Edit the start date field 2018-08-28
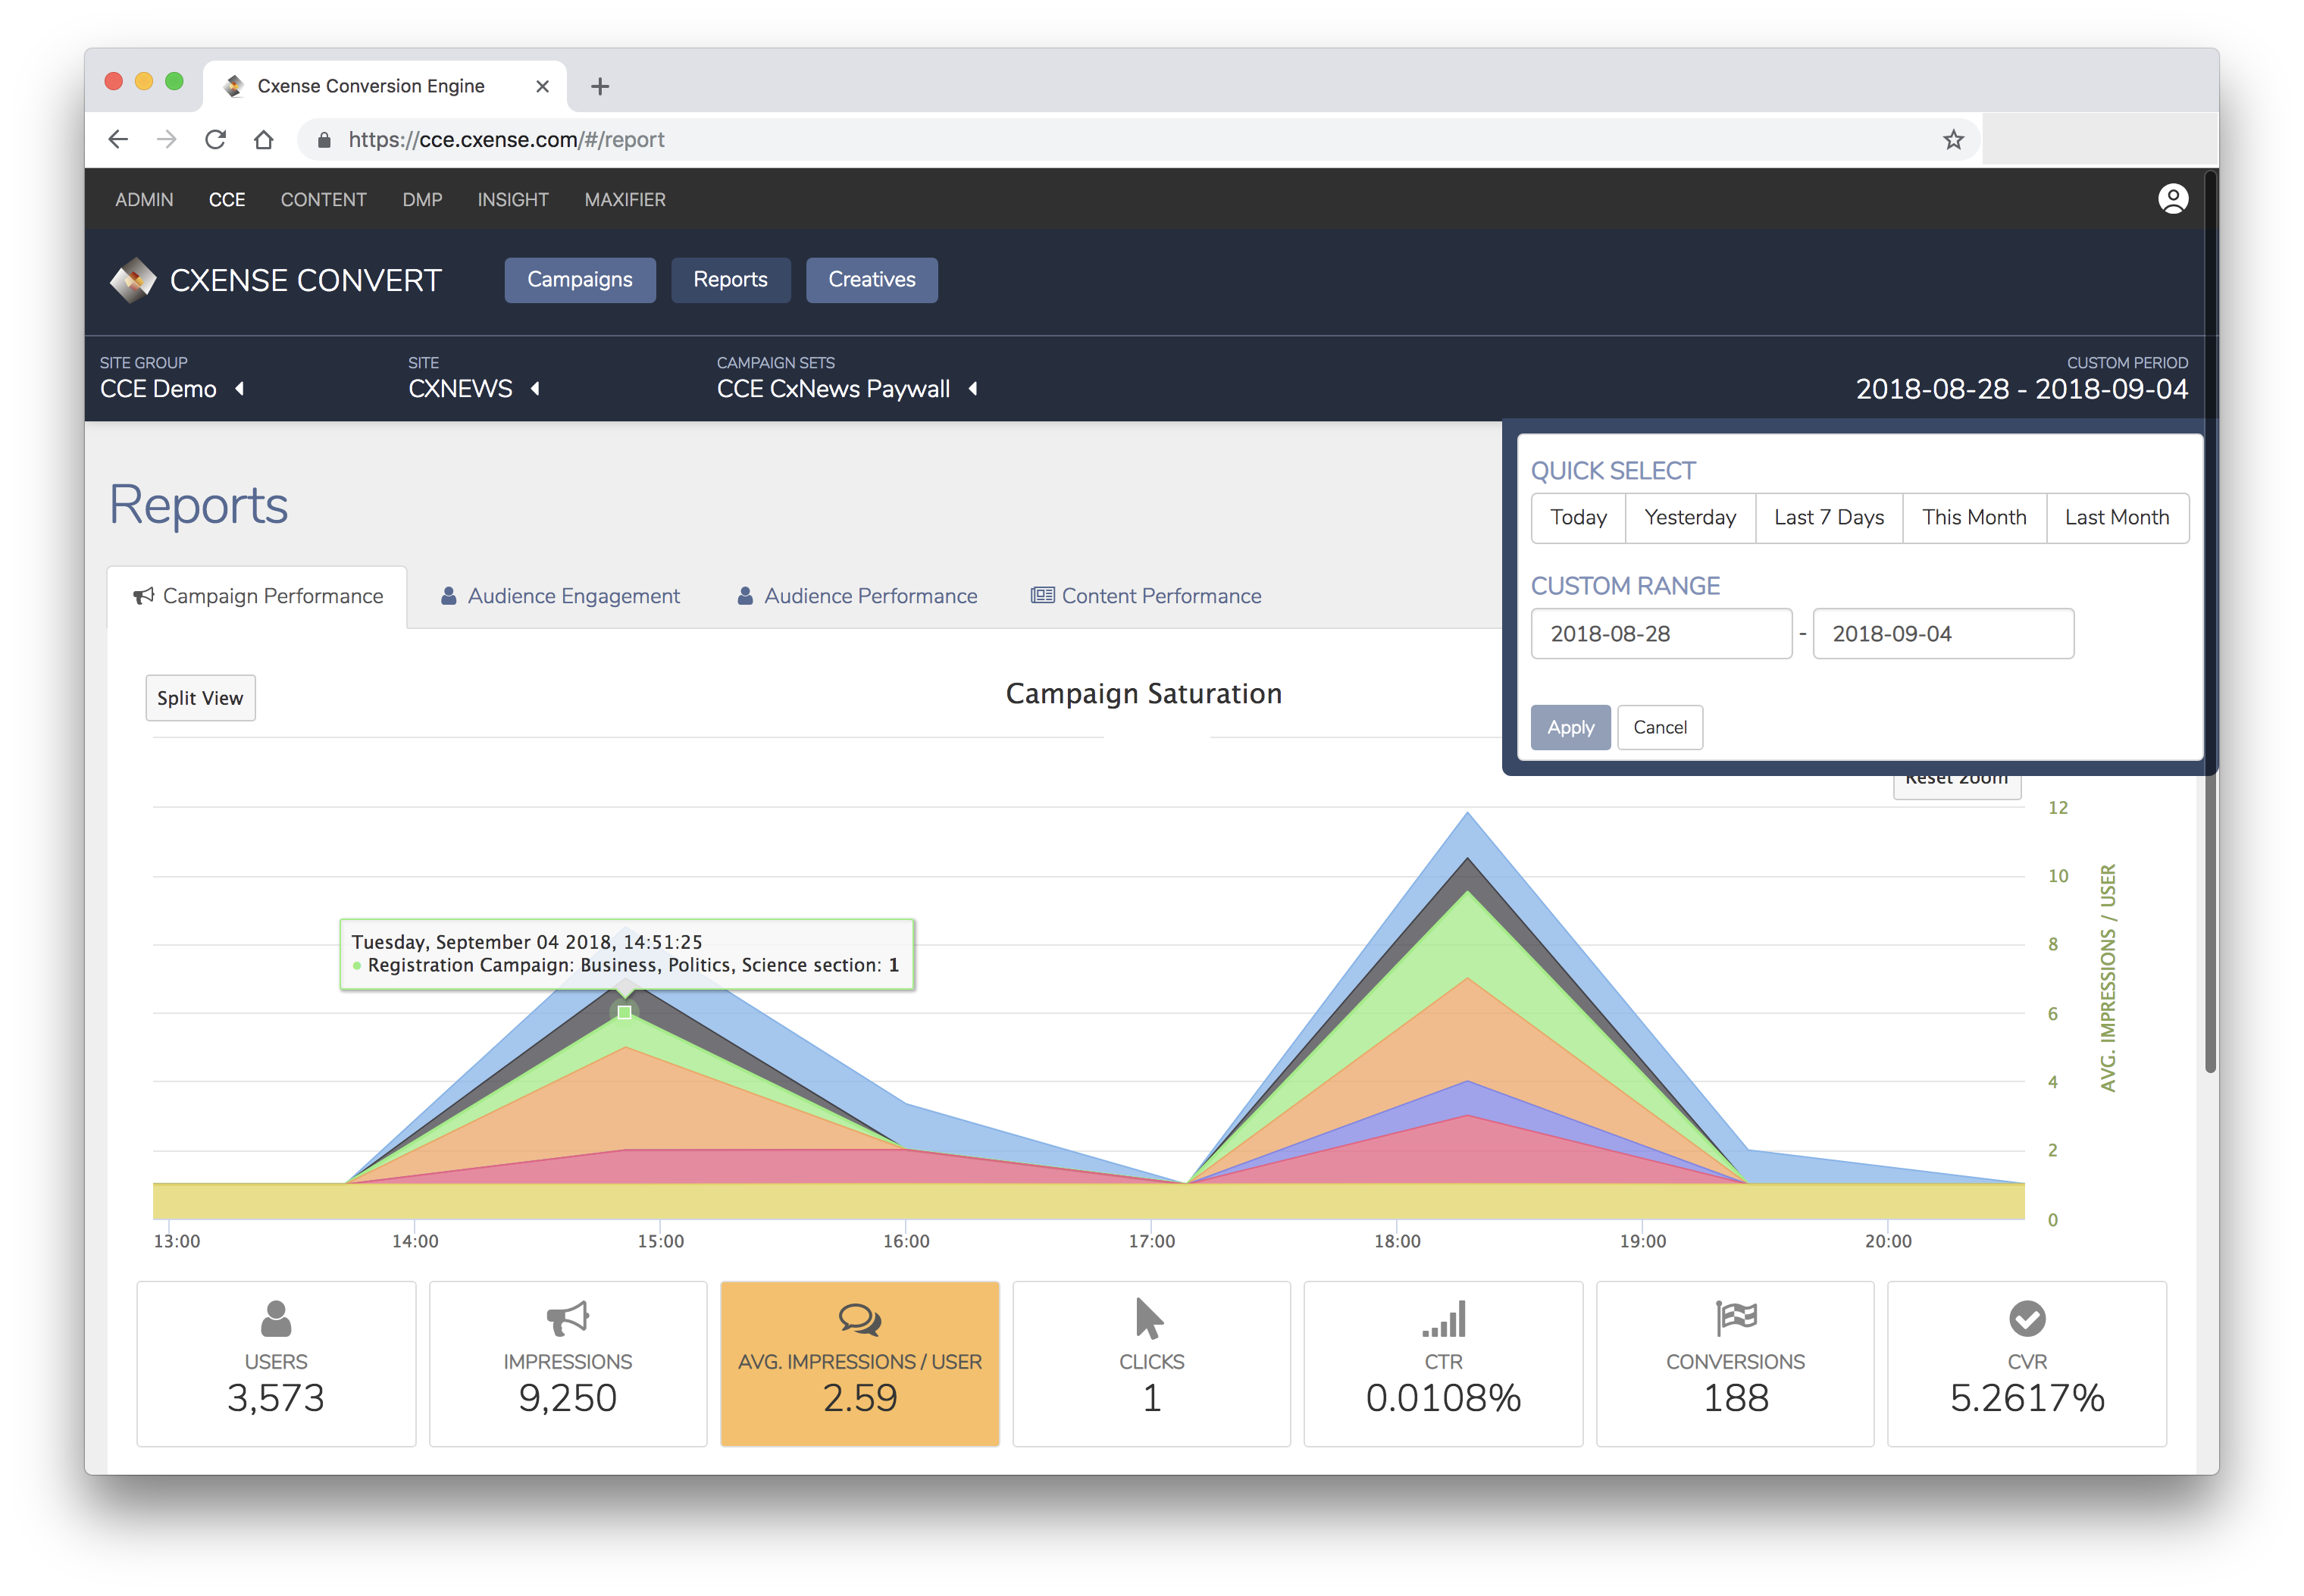The width and height of the screenshot is (2304, 1596). click(1661, 633)
